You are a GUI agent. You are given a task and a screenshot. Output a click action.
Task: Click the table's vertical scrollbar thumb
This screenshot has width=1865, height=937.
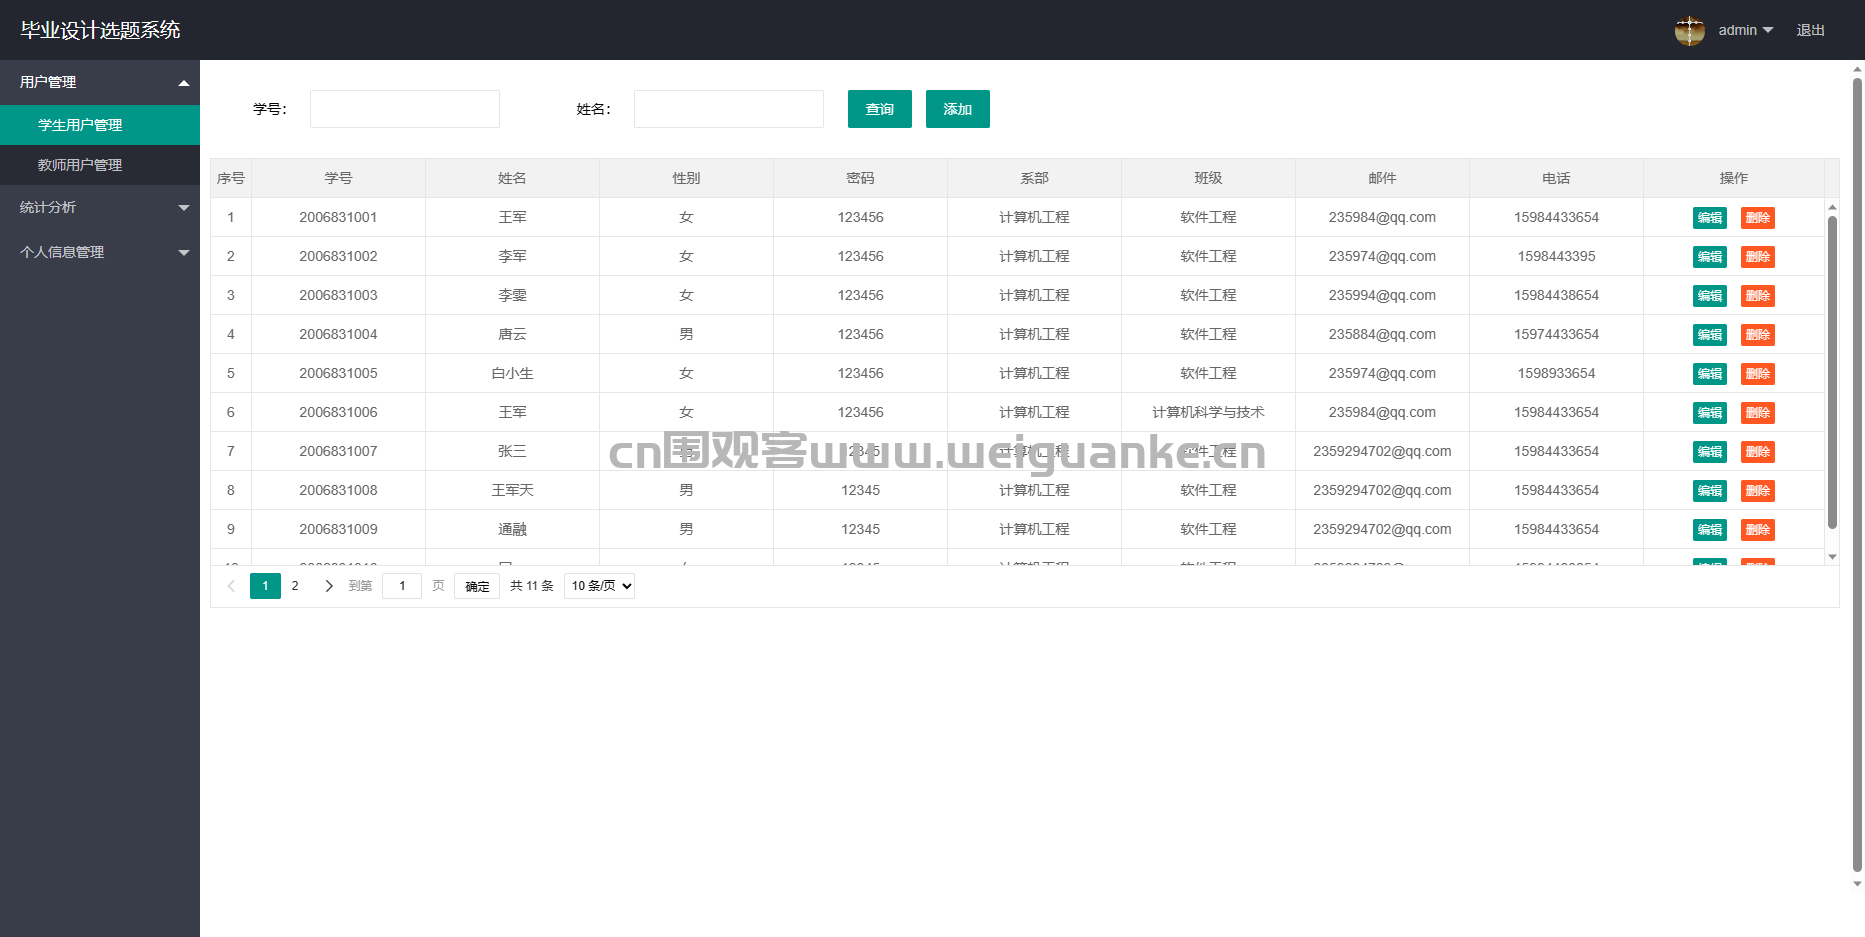(x=1832, y=372)
